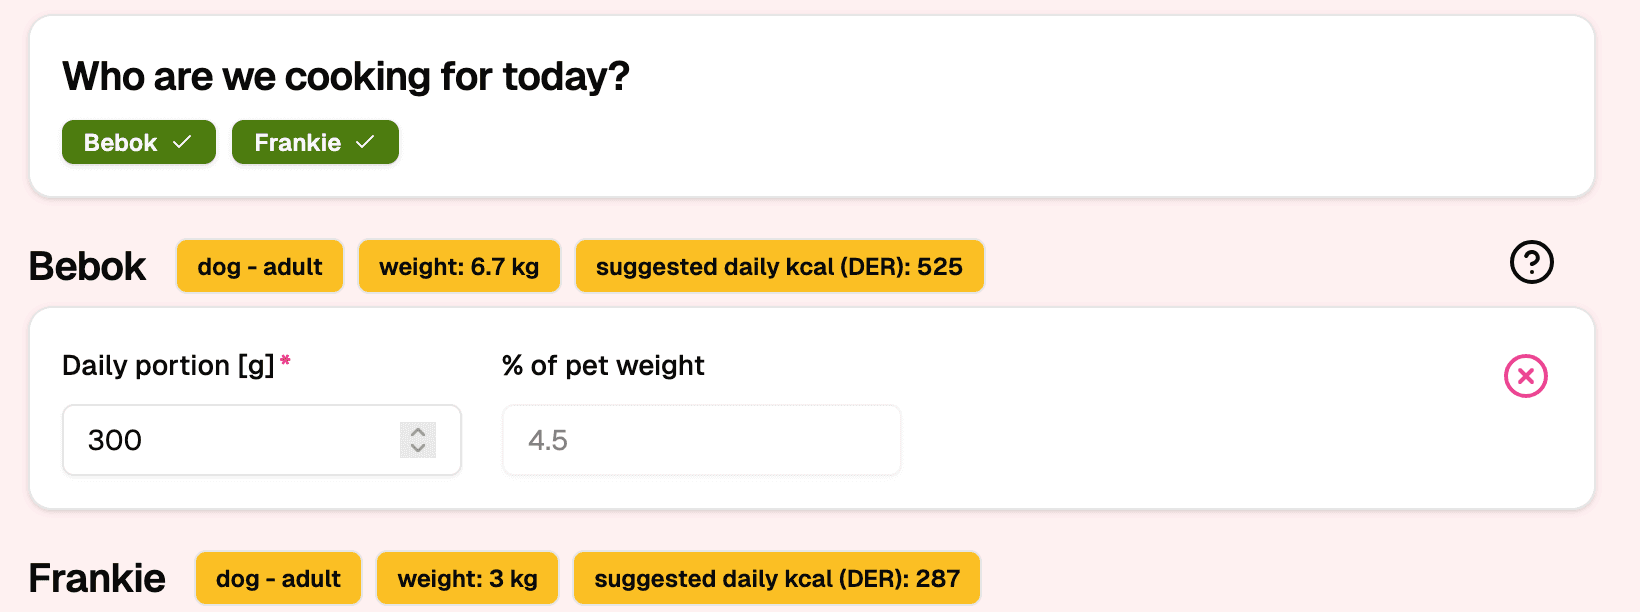Viewport: 1640px width, 612px height.
Task: Click Frankie's "dog - adult" badge
Action: (x=278, y=578)
